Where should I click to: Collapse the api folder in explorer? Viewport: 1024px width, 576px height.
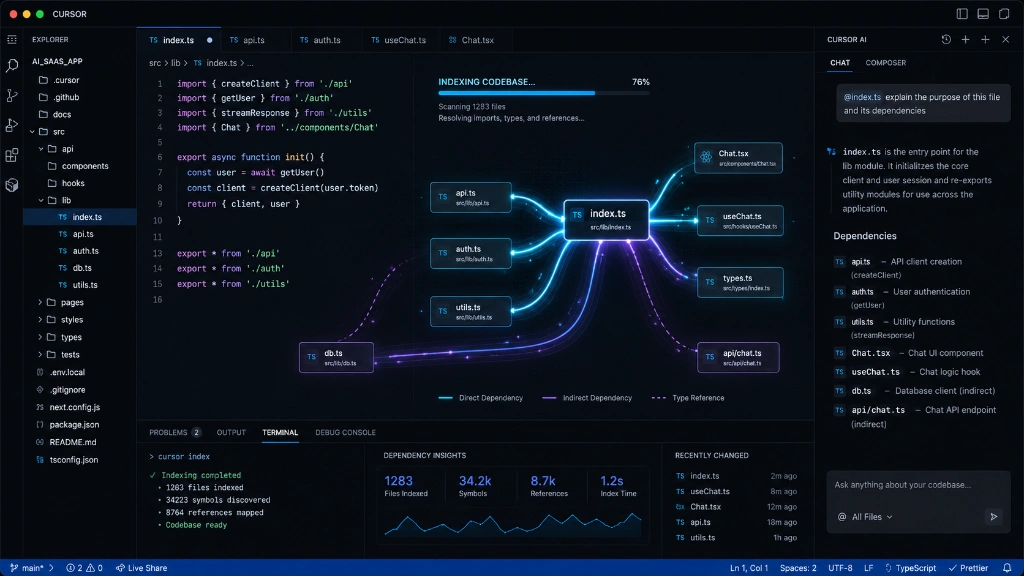point(40,149)
